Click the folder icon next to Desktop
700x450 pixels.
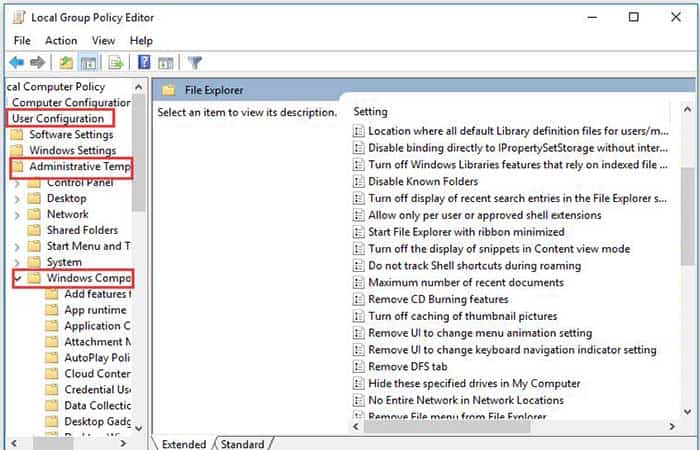34,198
